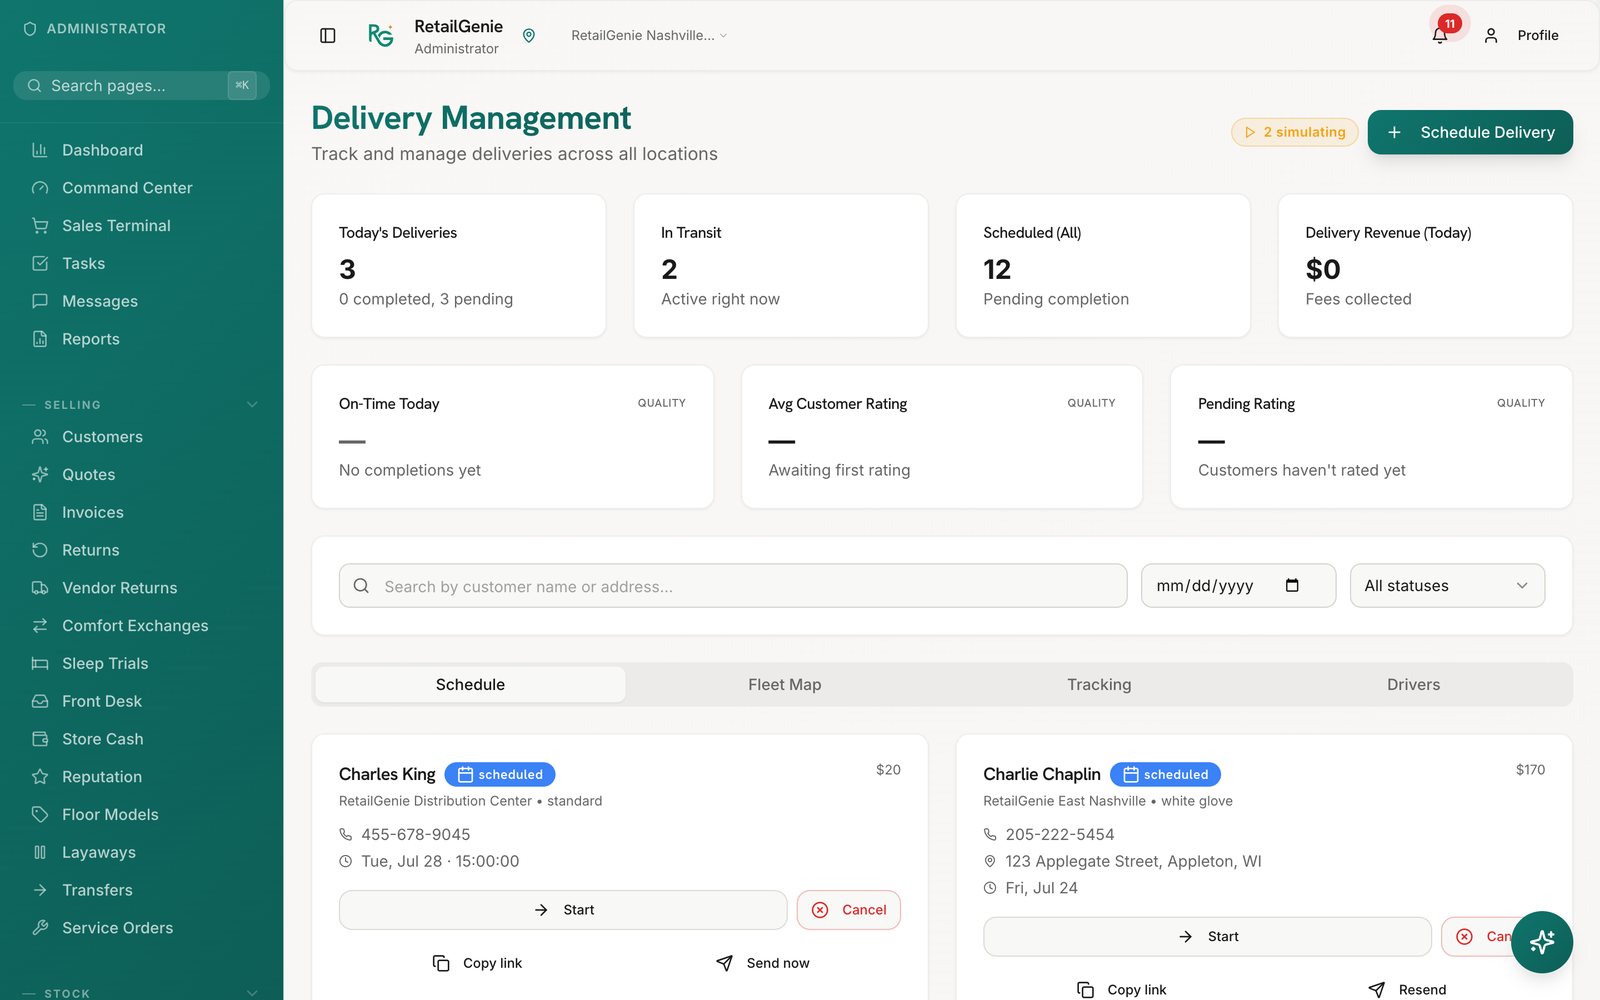1600x1000 pixels.
Task: Click the Reputation star icon
Action: click(x=40, y=777)
